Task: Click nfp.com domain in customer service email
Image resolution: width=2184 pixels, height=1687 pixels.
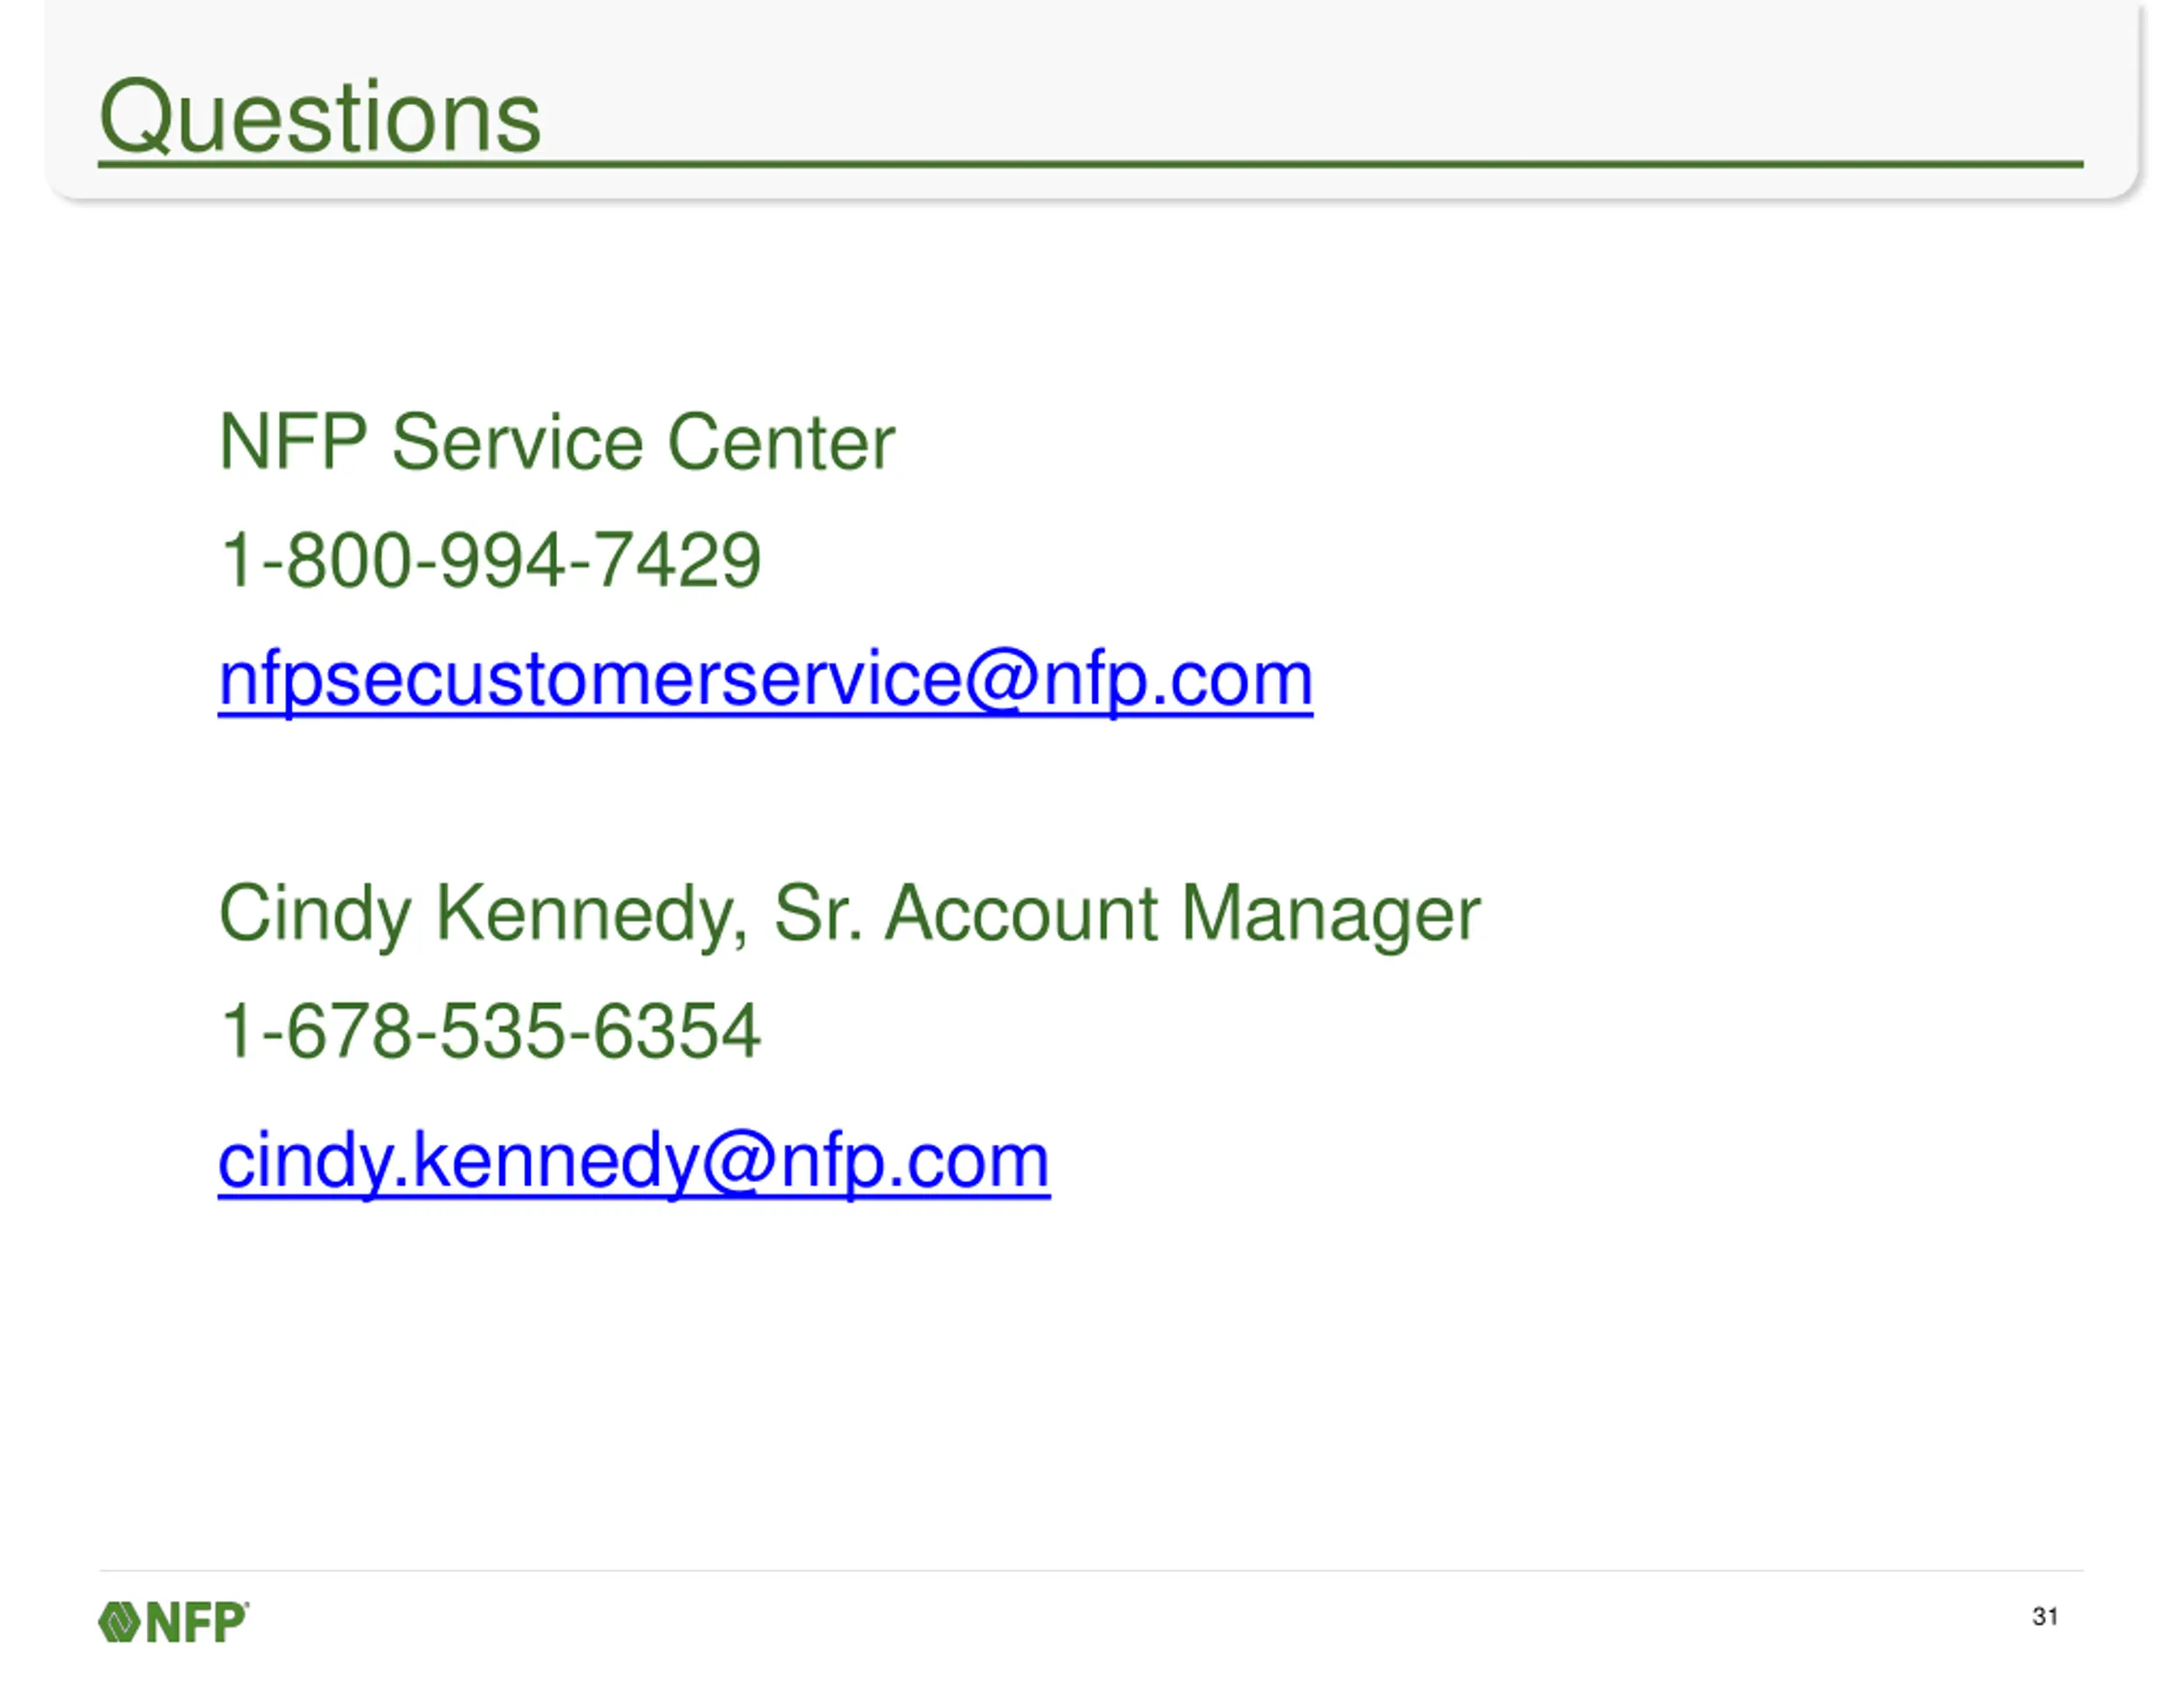Action: [1178, 679]
